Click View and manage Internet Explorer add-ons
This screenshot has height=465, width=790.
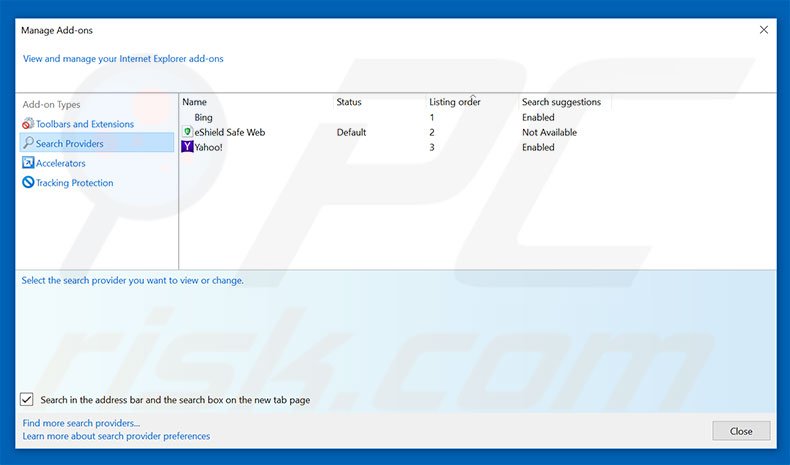[123, 58]
